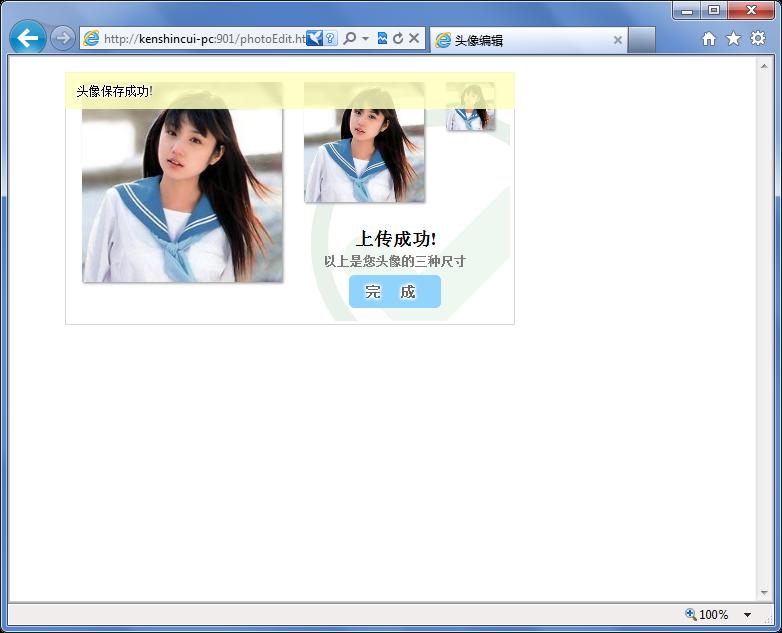Click the browser Back arrow button
The height and width of the screenshot is (633, 782).
[27, 39]
